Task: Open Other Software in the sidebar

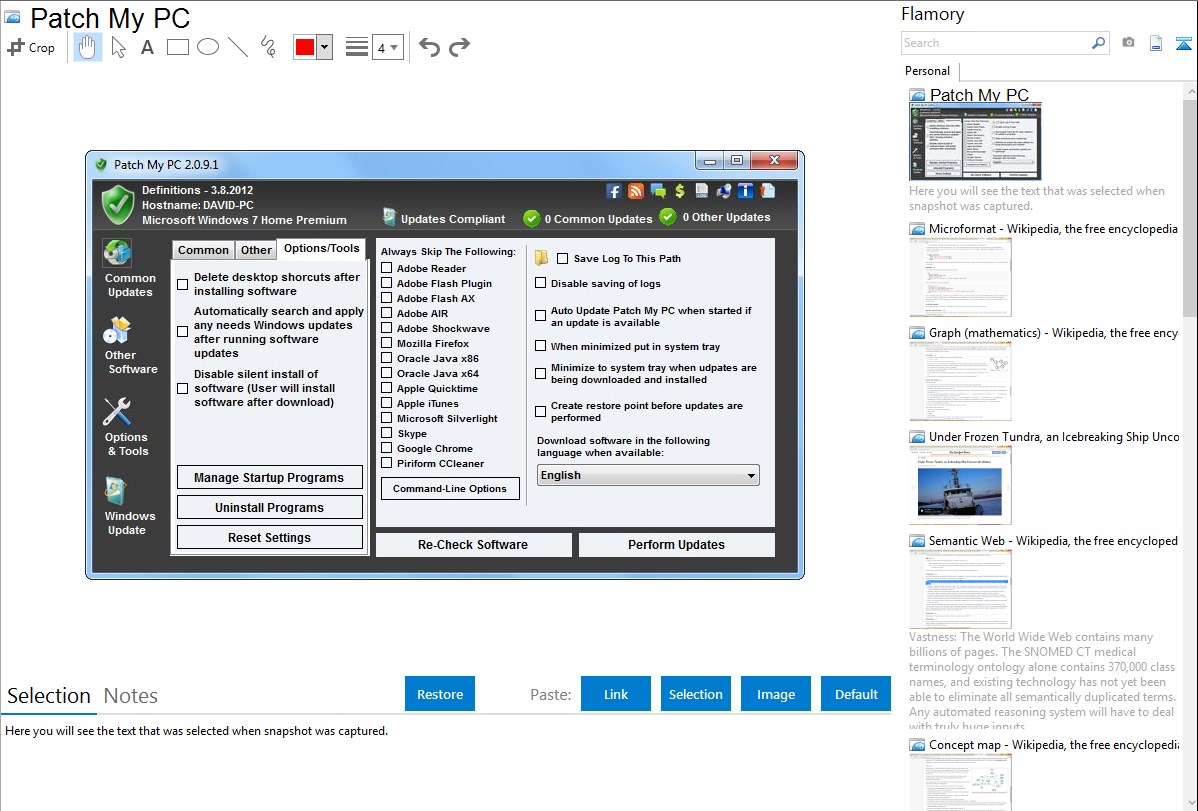Action: point(131,345)
